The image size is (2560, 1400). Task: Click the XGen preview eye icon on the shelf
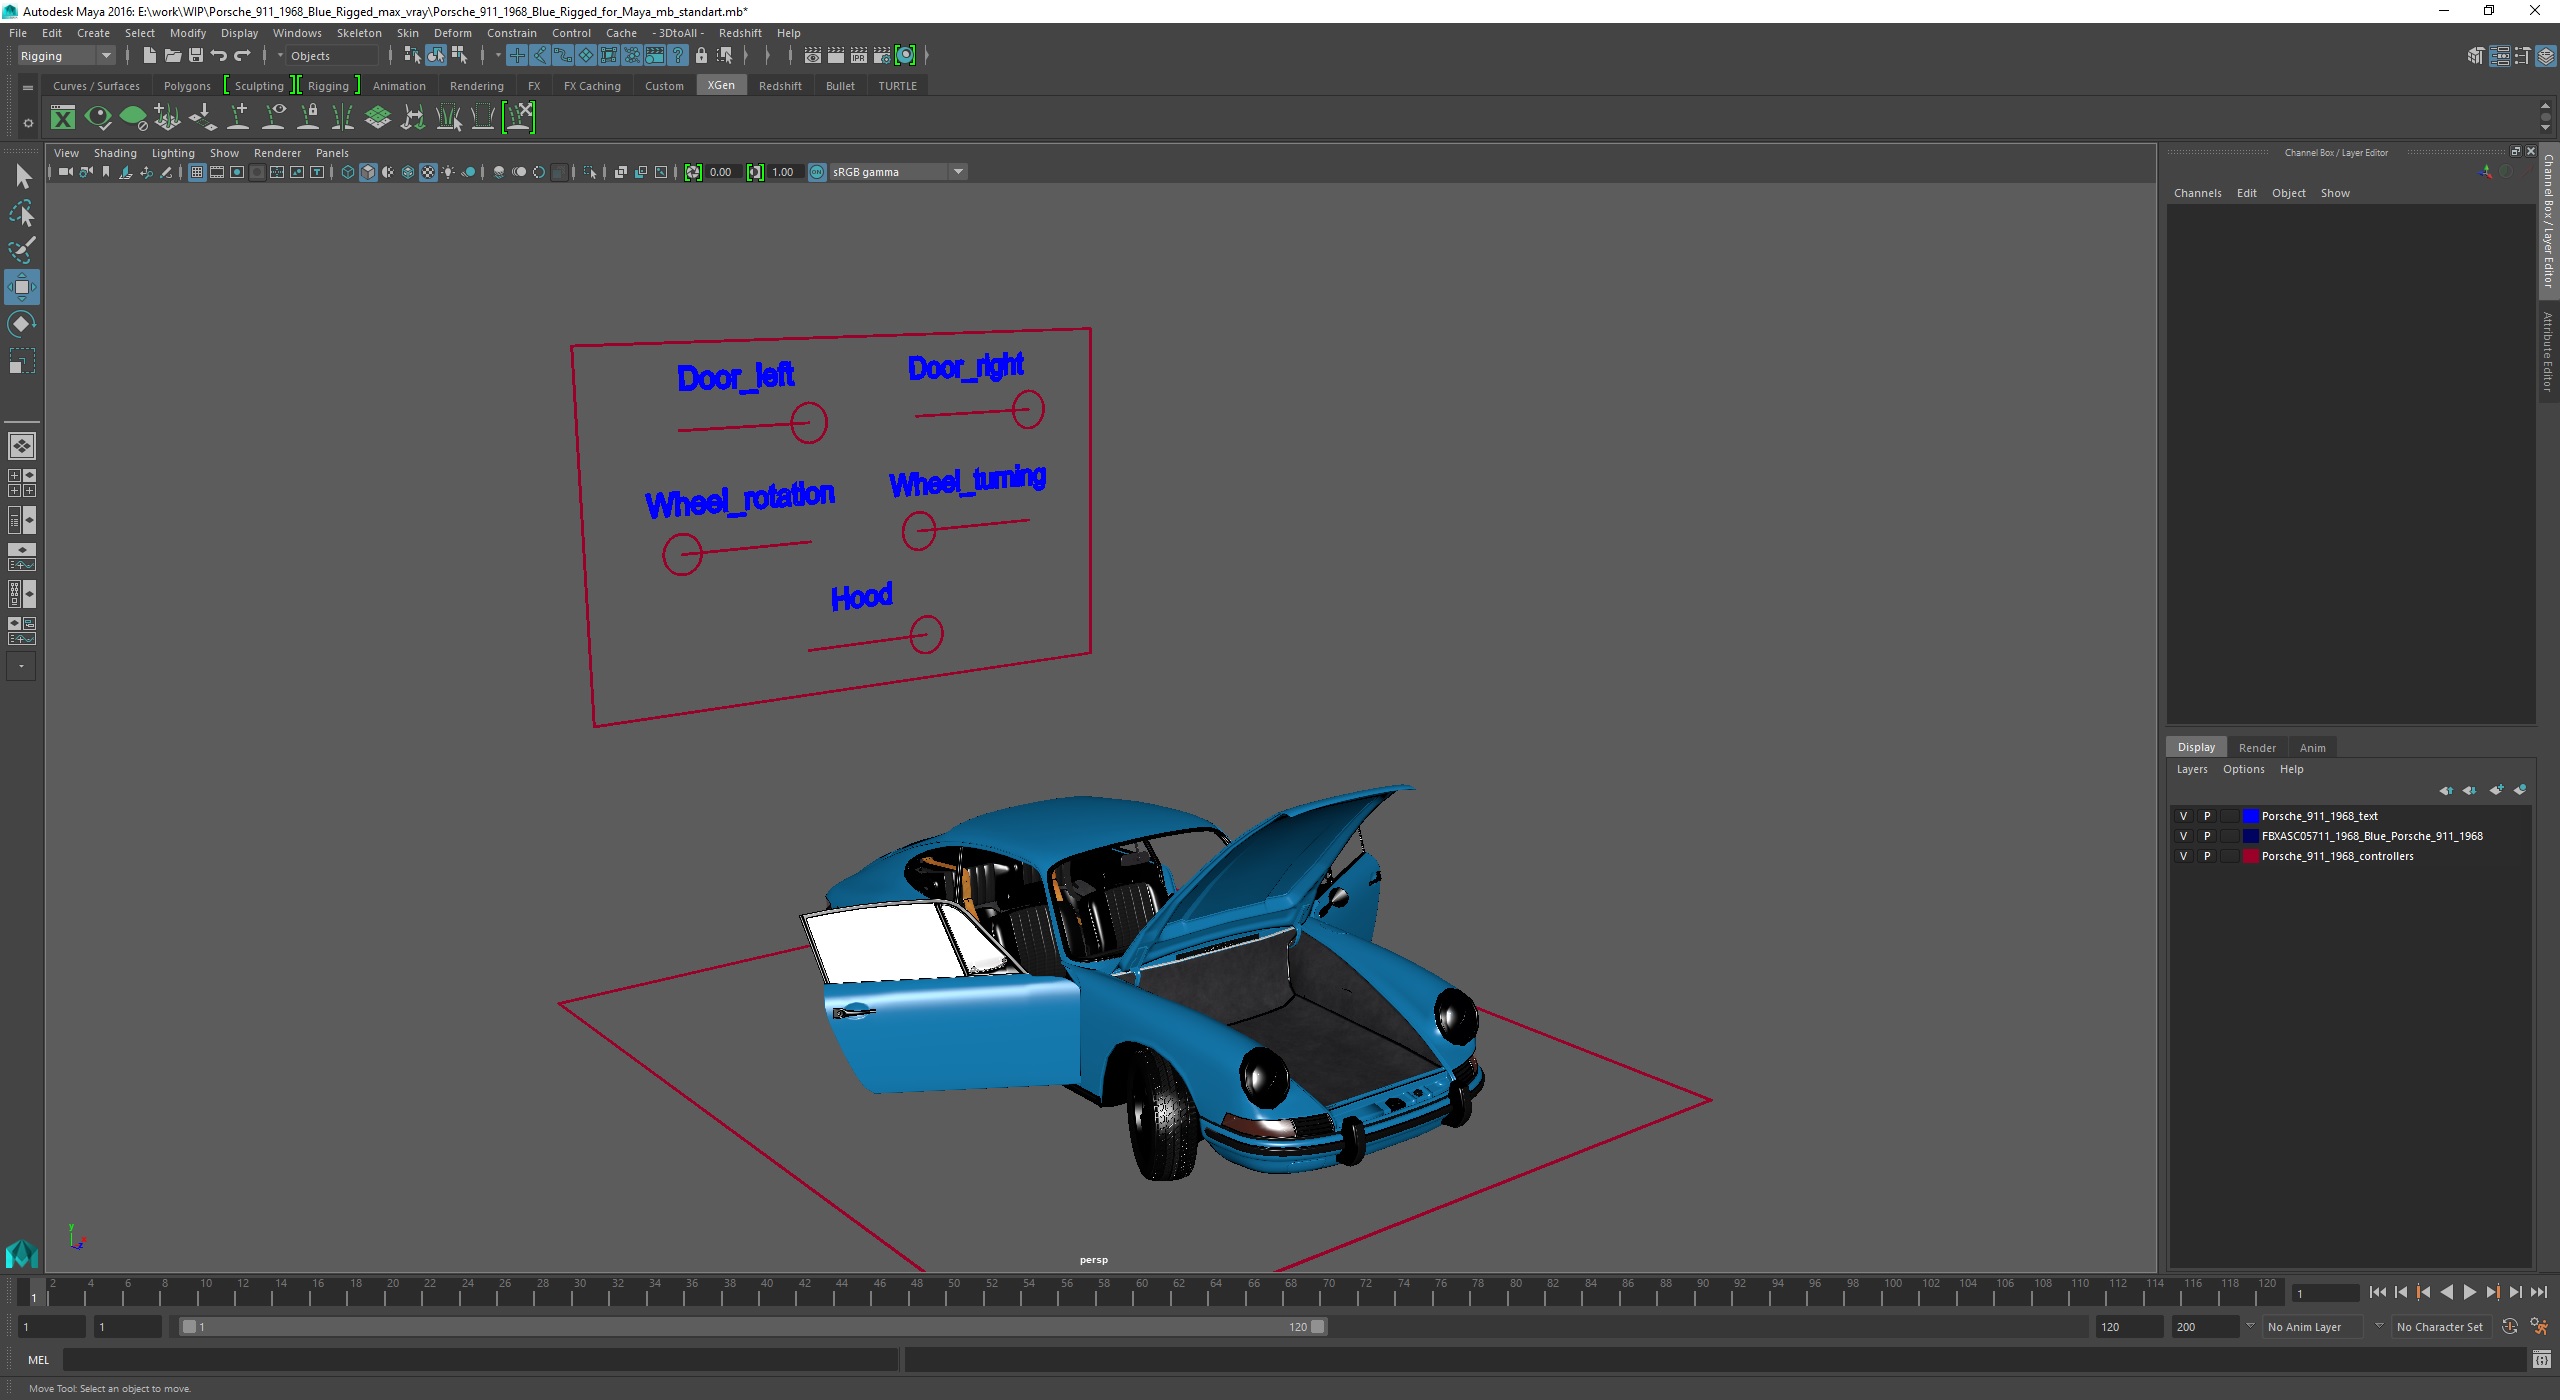(x=98, y=118)
